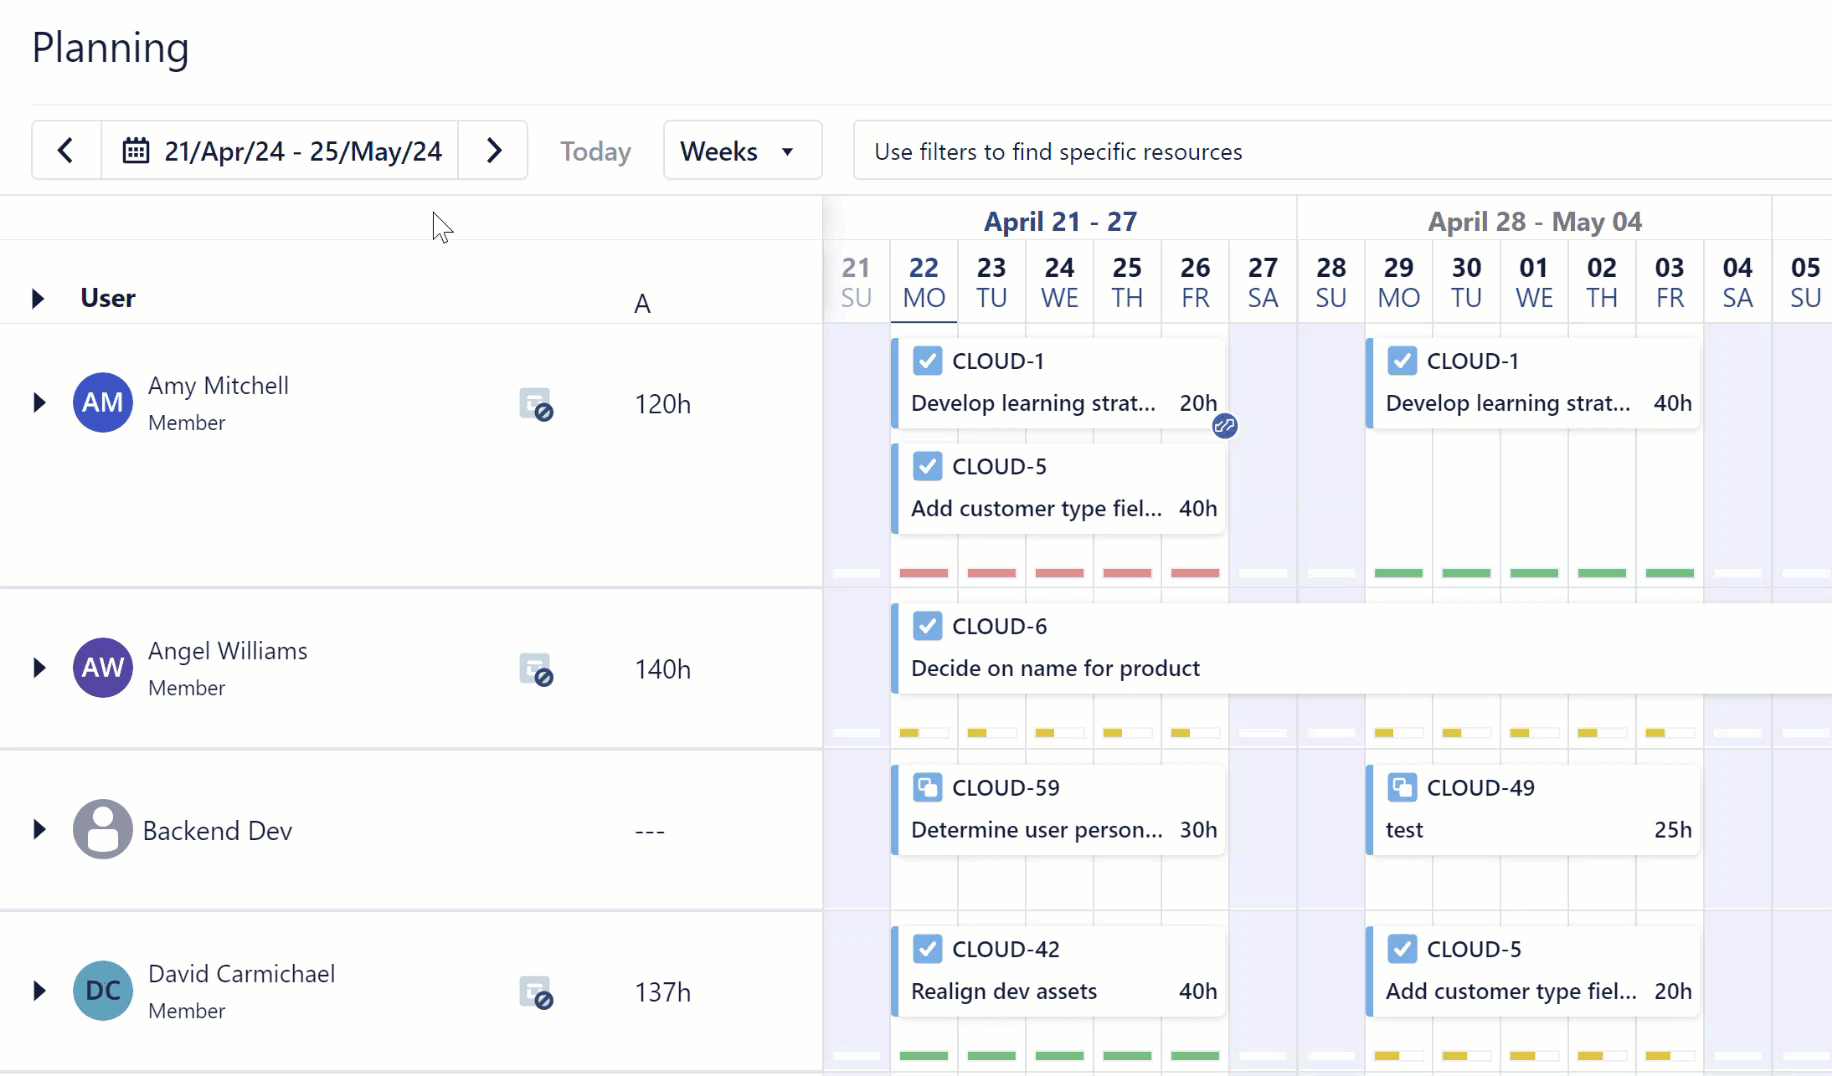Advance to the next weeks with right arrow

coord(493,150)
